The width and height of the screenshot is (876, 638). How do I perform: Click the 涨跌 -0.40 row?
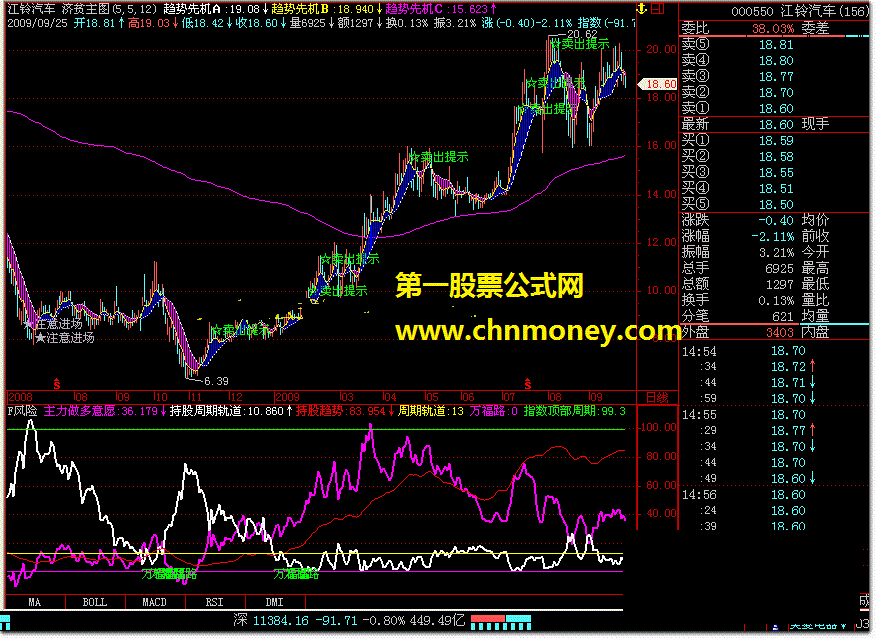click(737, 221)
